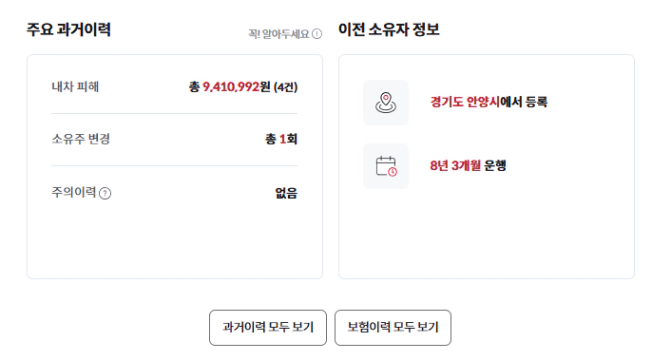
Task: Click the 8년 3개월 red highlighted duration
Action: pos(455,166)
